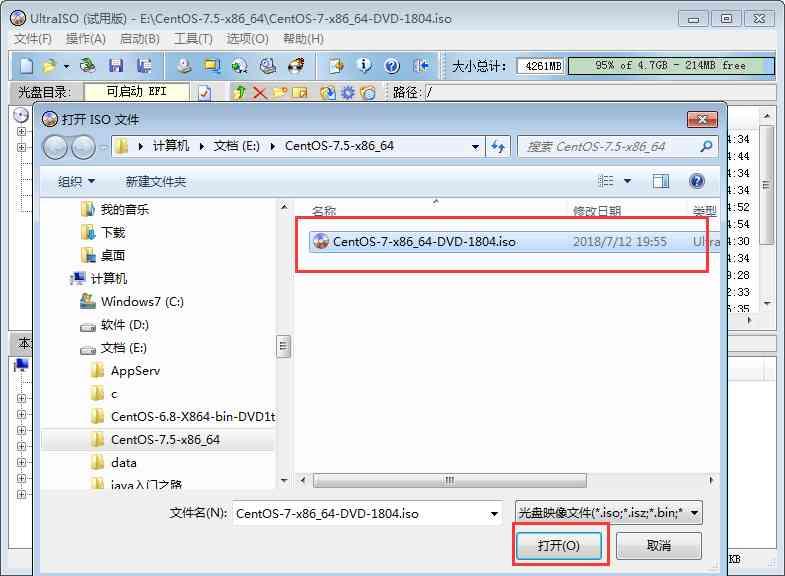Screen dimensions: 785x576
Task: Open the 光盘映像文件 file type dropdown
Action: 609,513
